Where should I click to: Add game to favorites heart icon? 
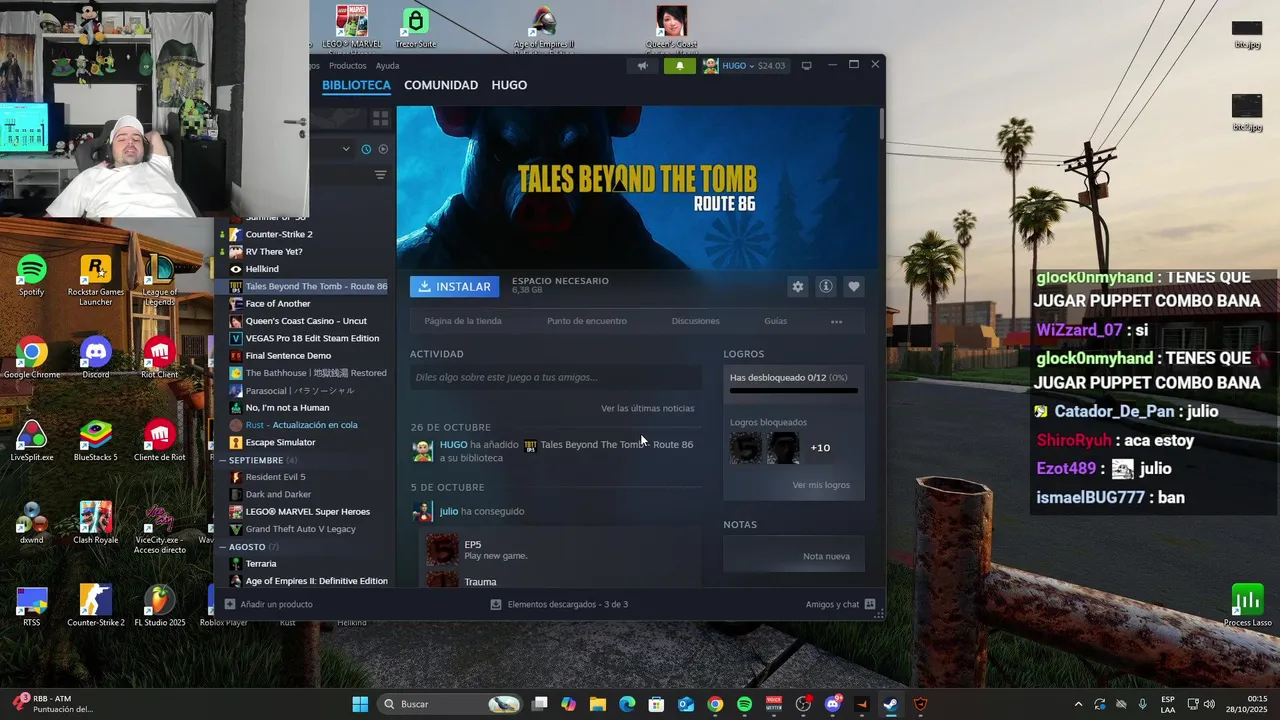tap(854, 287)
